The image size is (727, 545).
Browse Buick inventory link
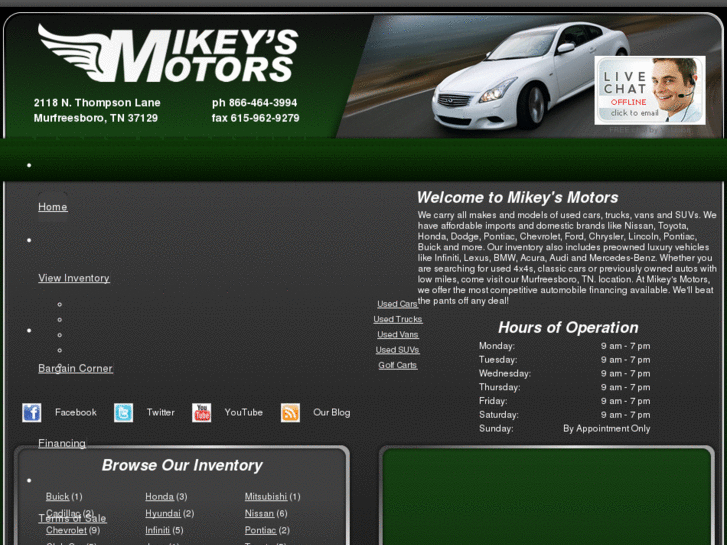[57, 497]
